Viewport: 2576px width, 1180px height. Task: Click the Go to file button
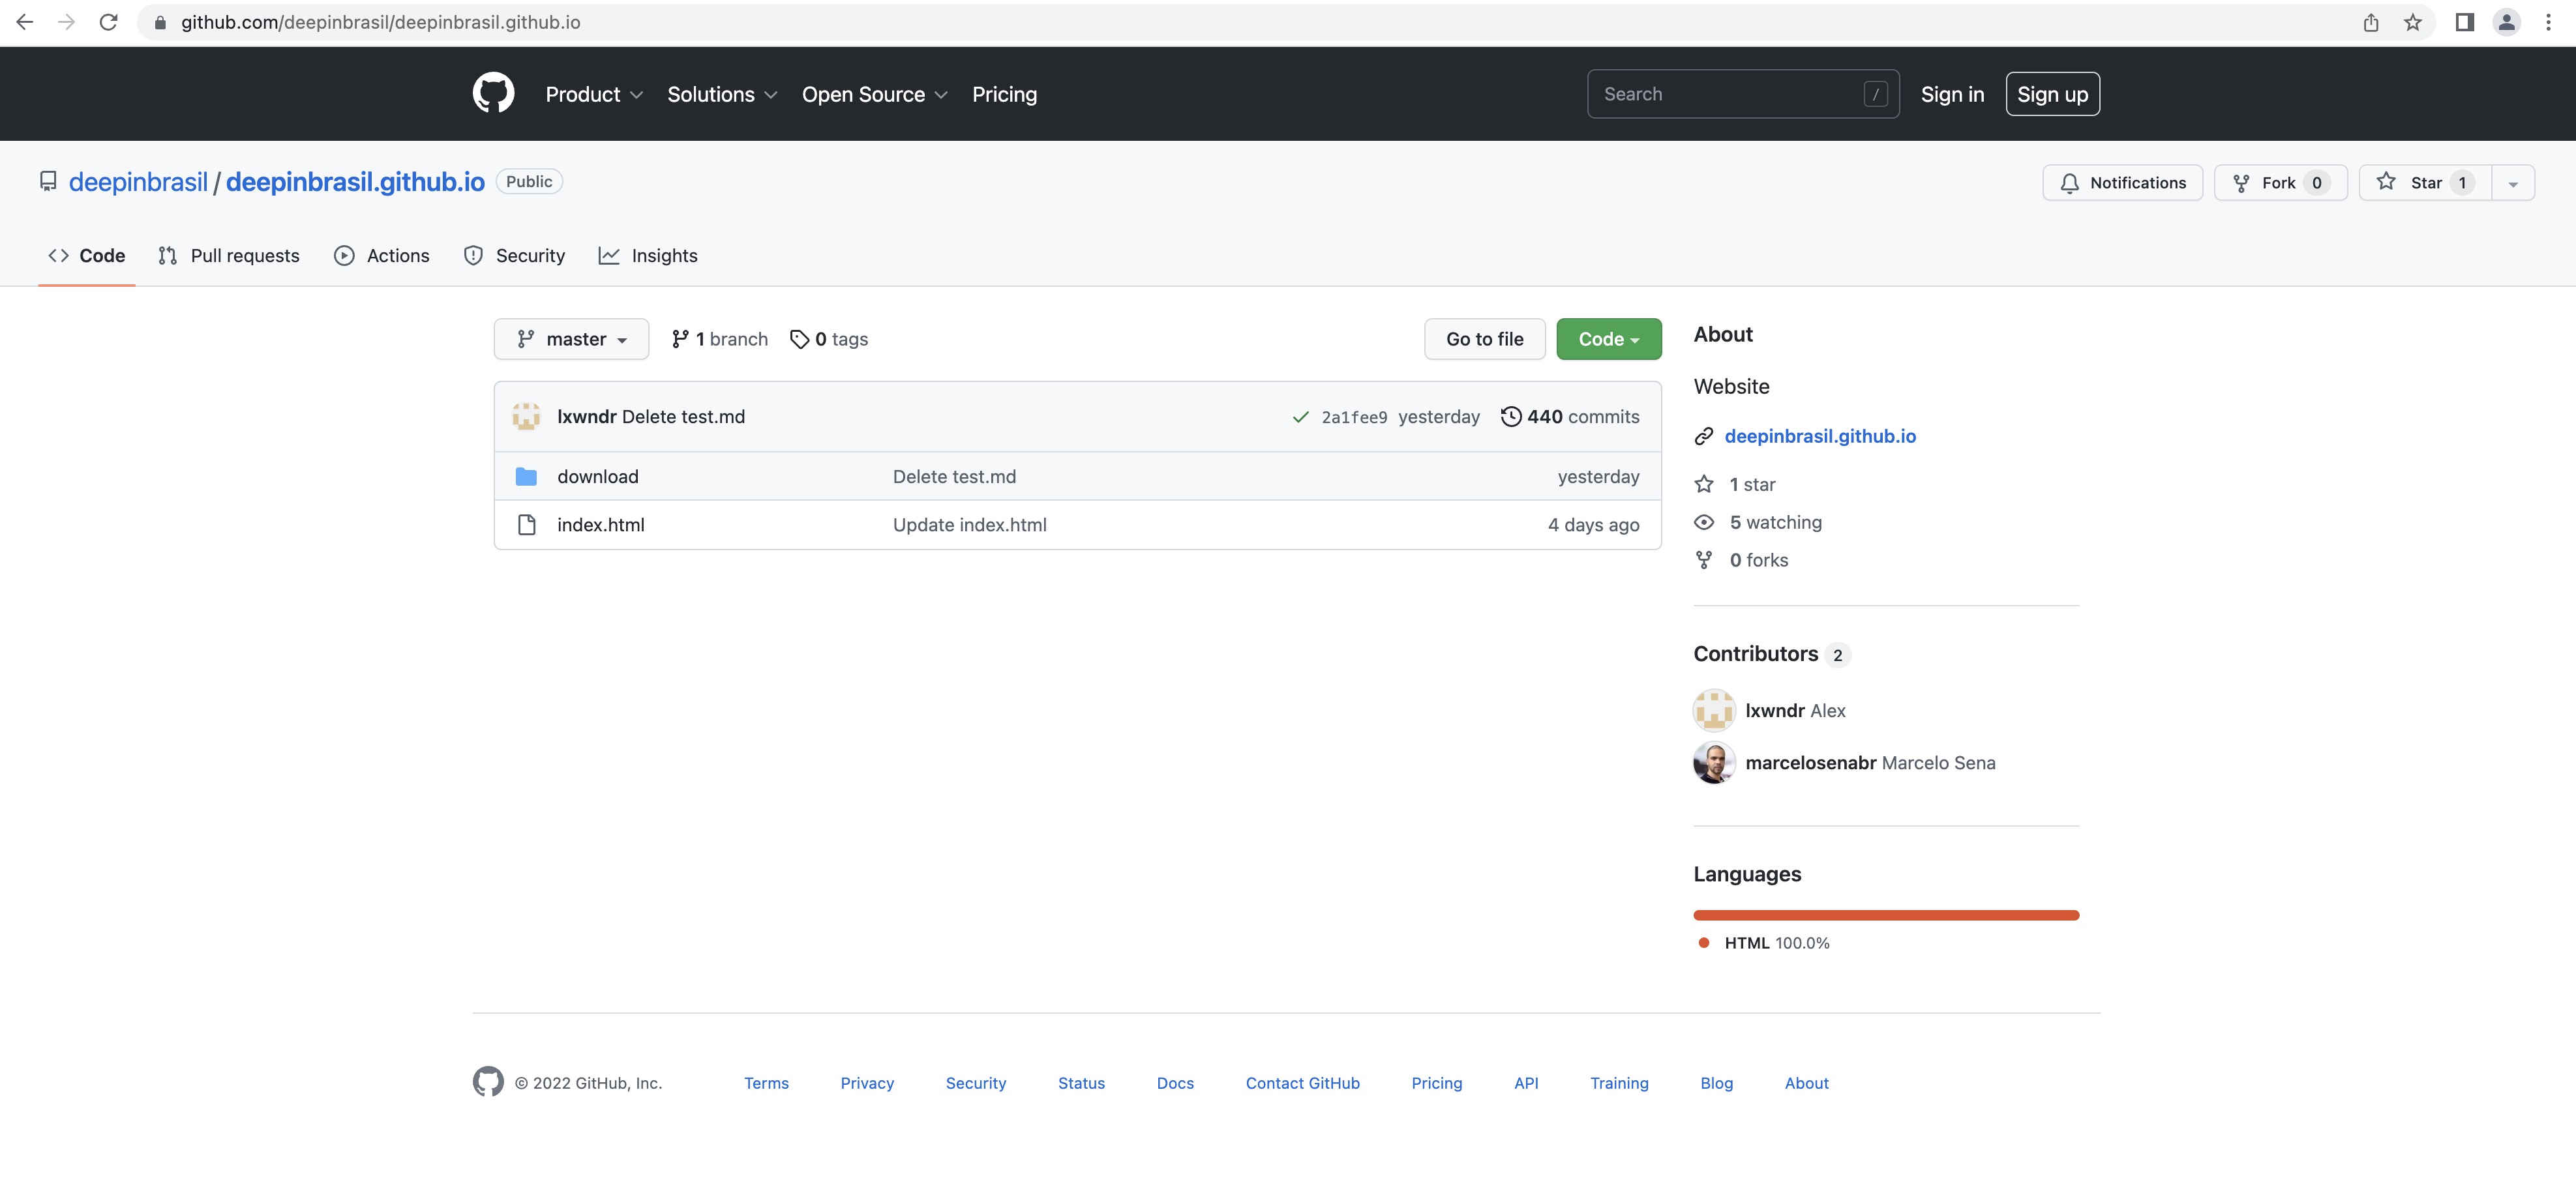coord(1484,339)
